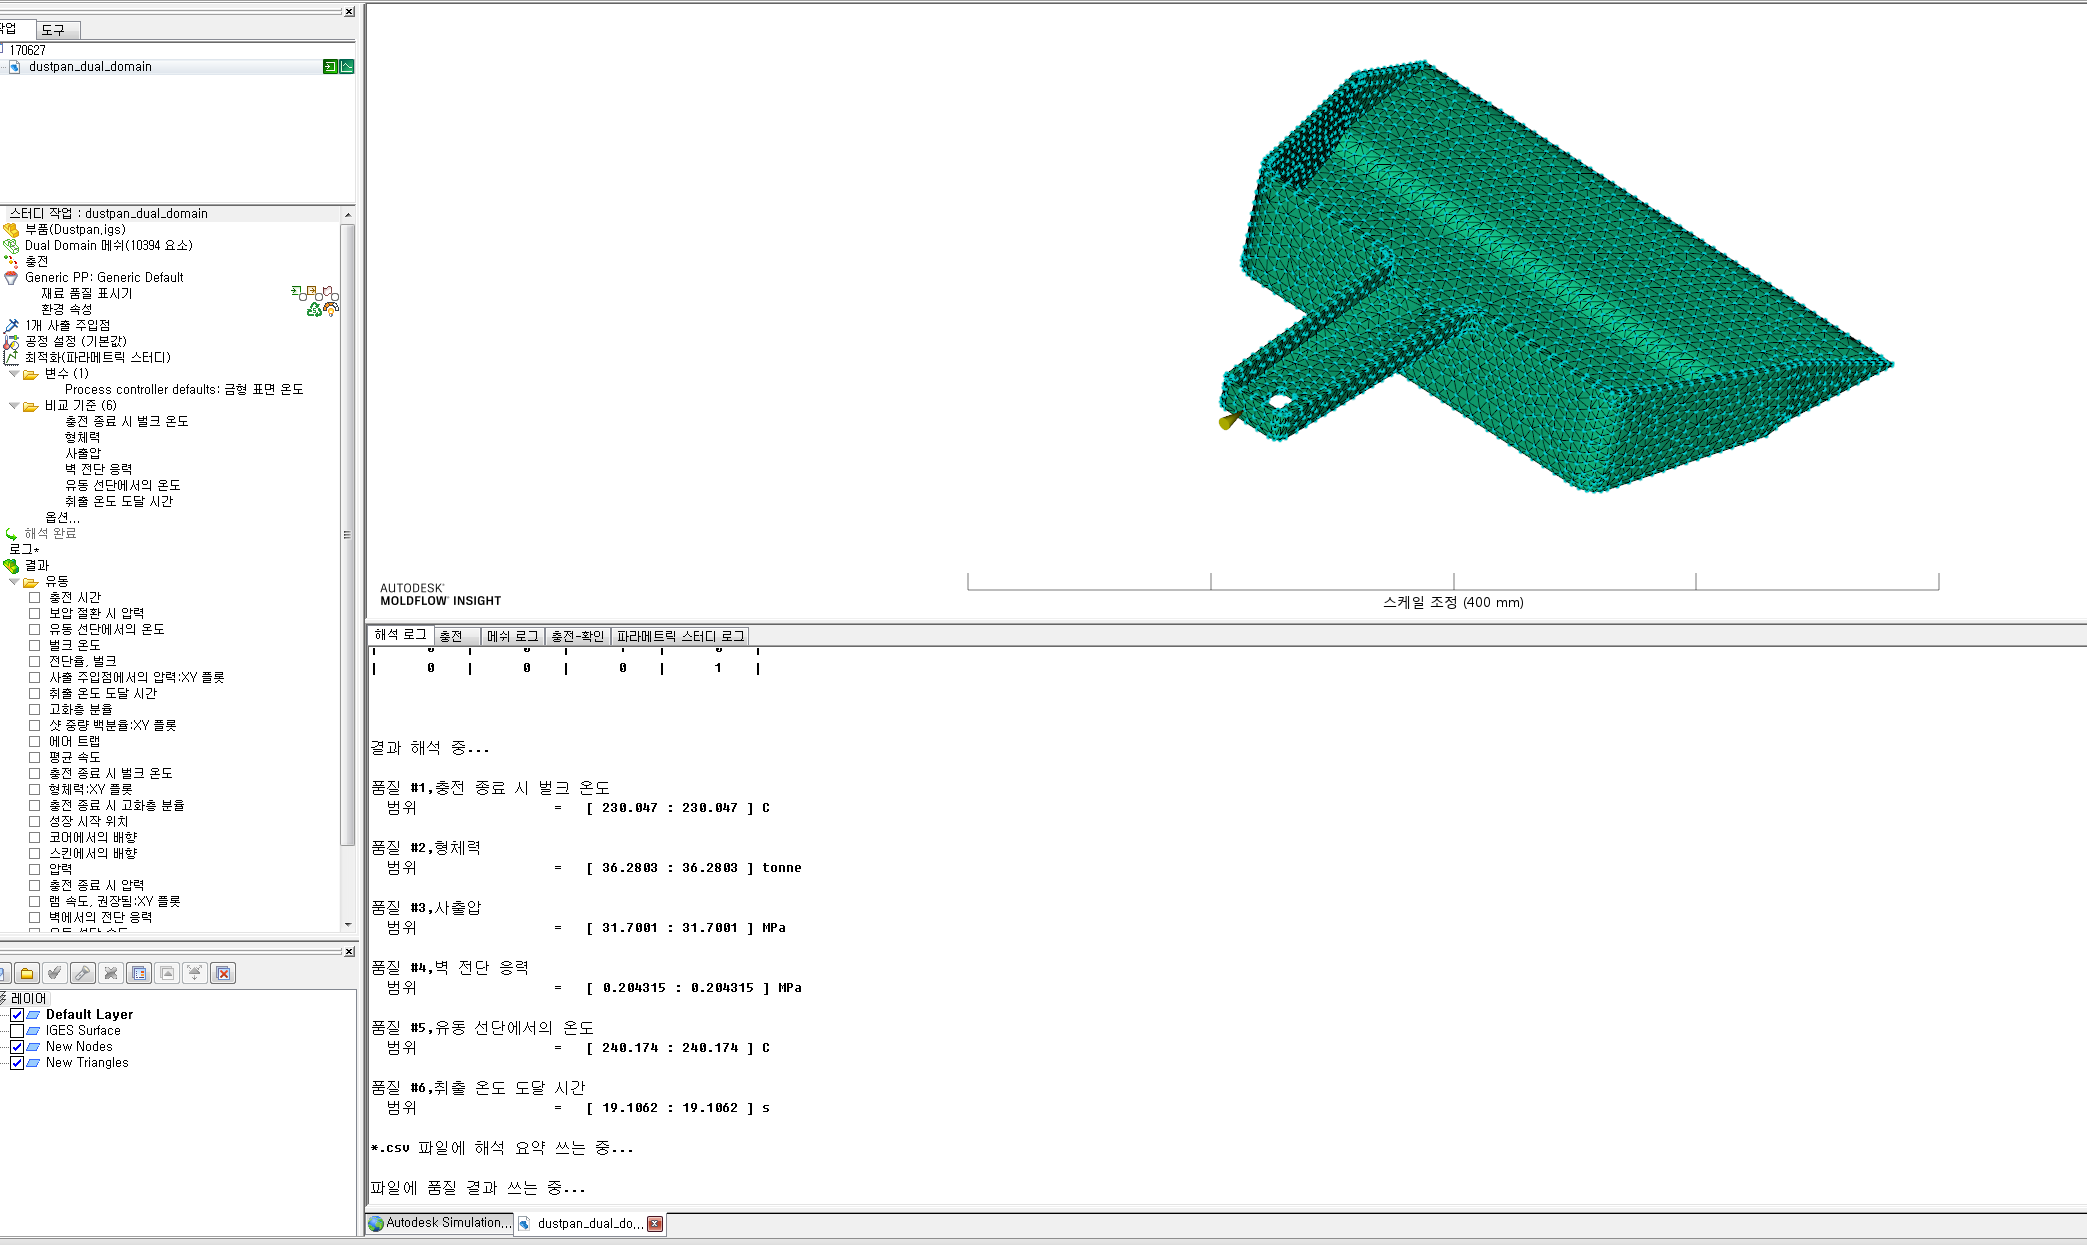Check the 충전 시간 result checkbox
This screenshot has width=2087, height=1245.
click(34, 598)
